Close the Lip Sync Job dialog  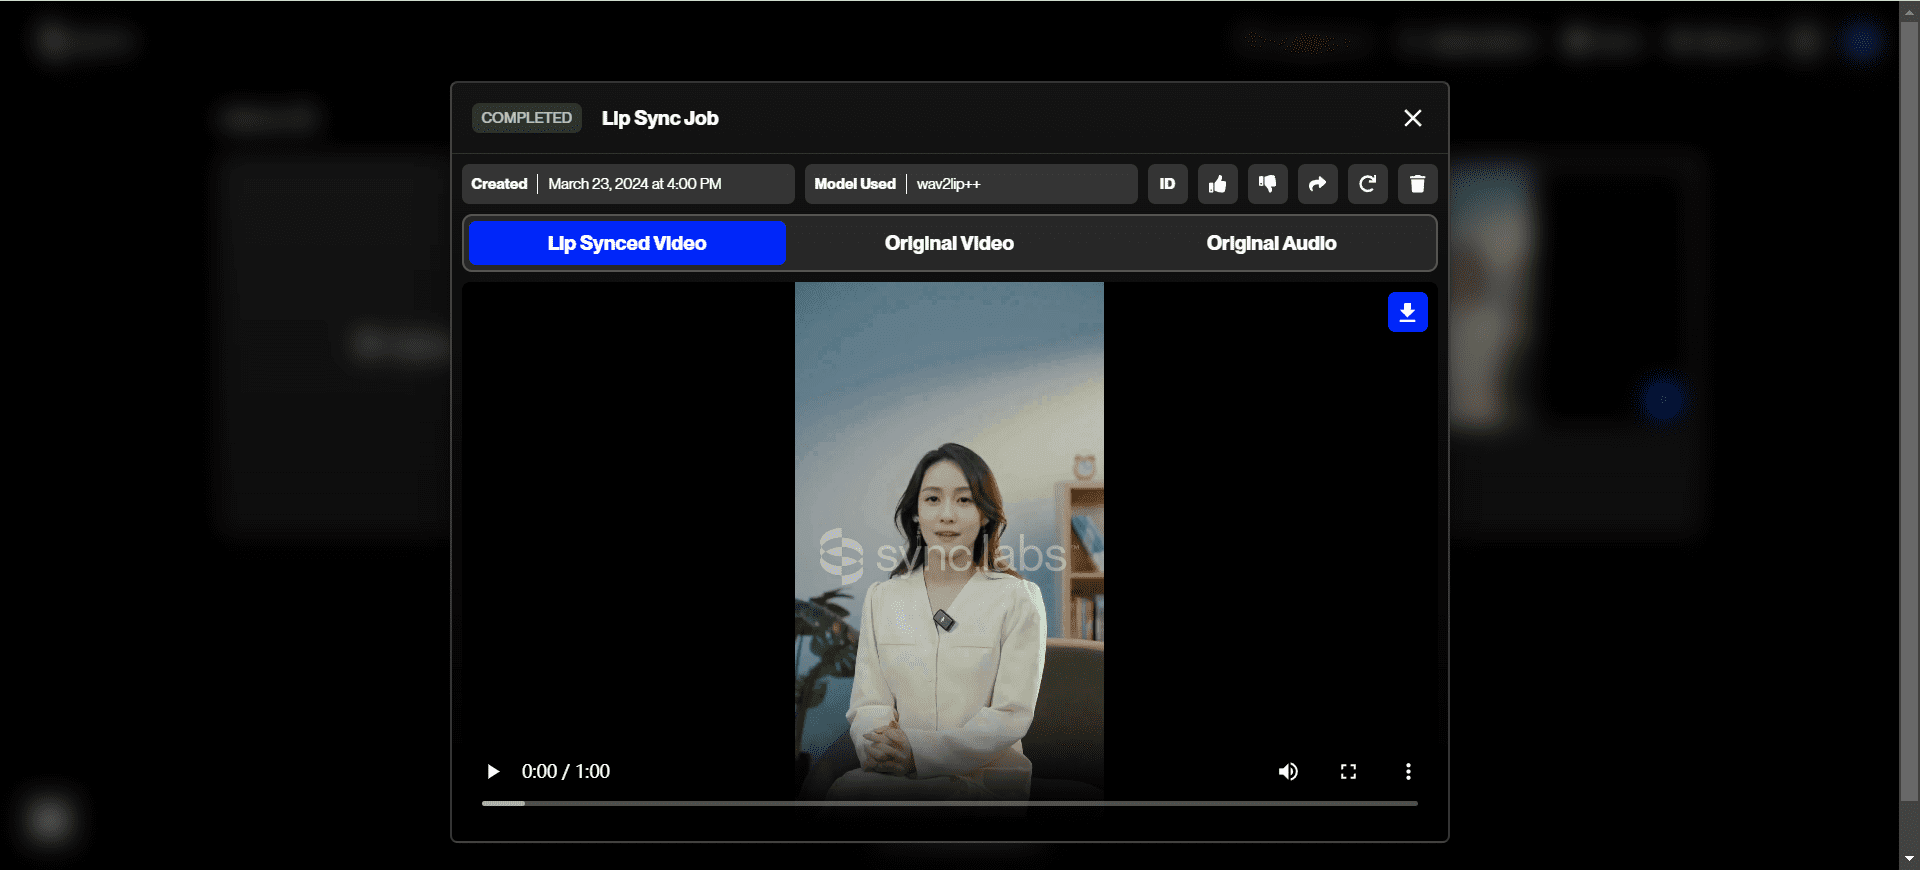pos(1412,118)
